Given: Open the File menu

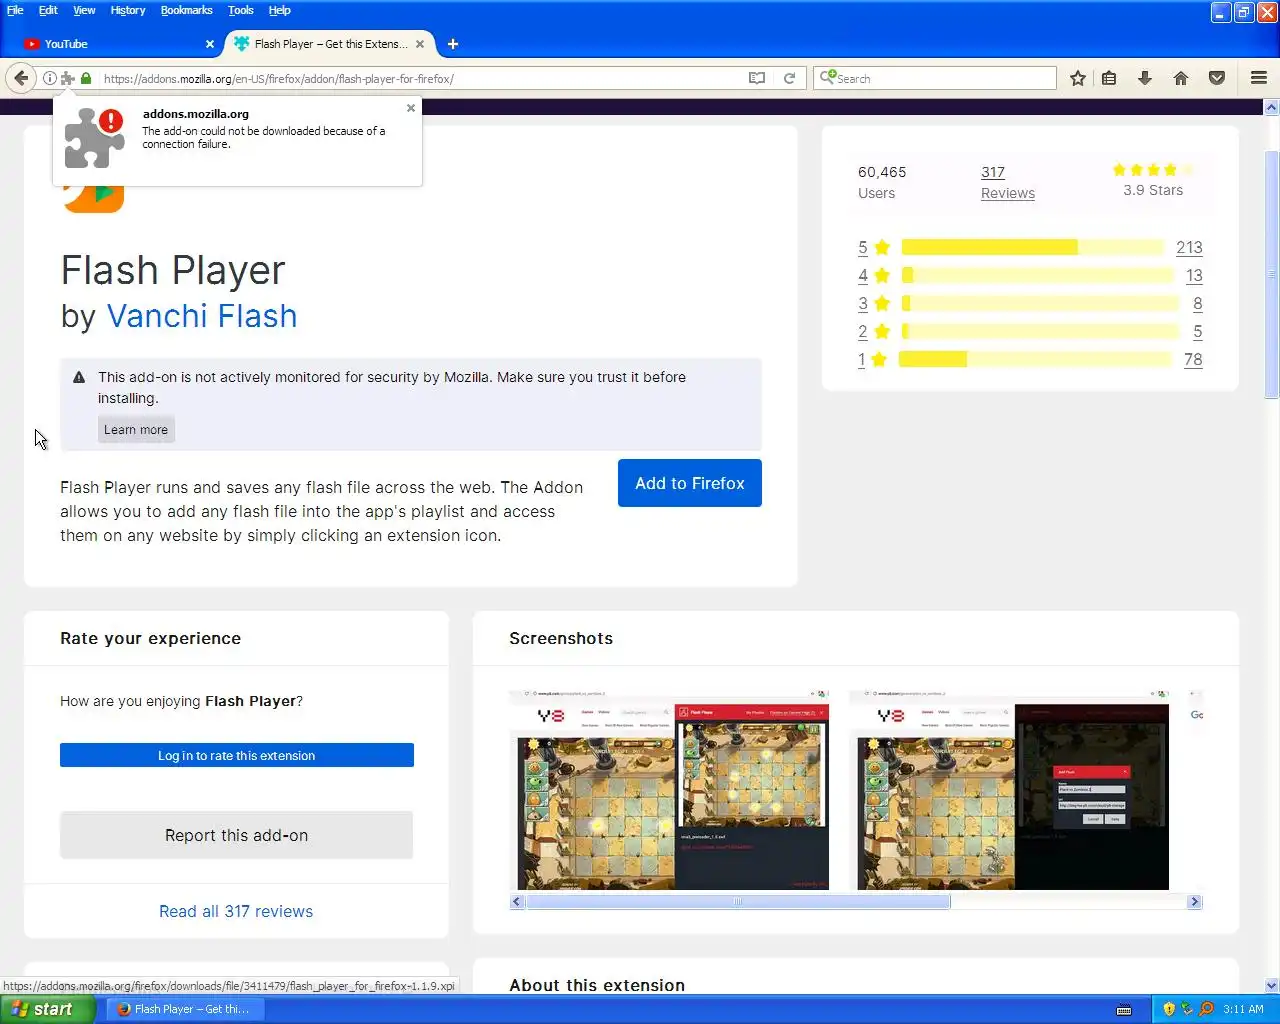Looking at the screenshot, I should tap(15, 10).
